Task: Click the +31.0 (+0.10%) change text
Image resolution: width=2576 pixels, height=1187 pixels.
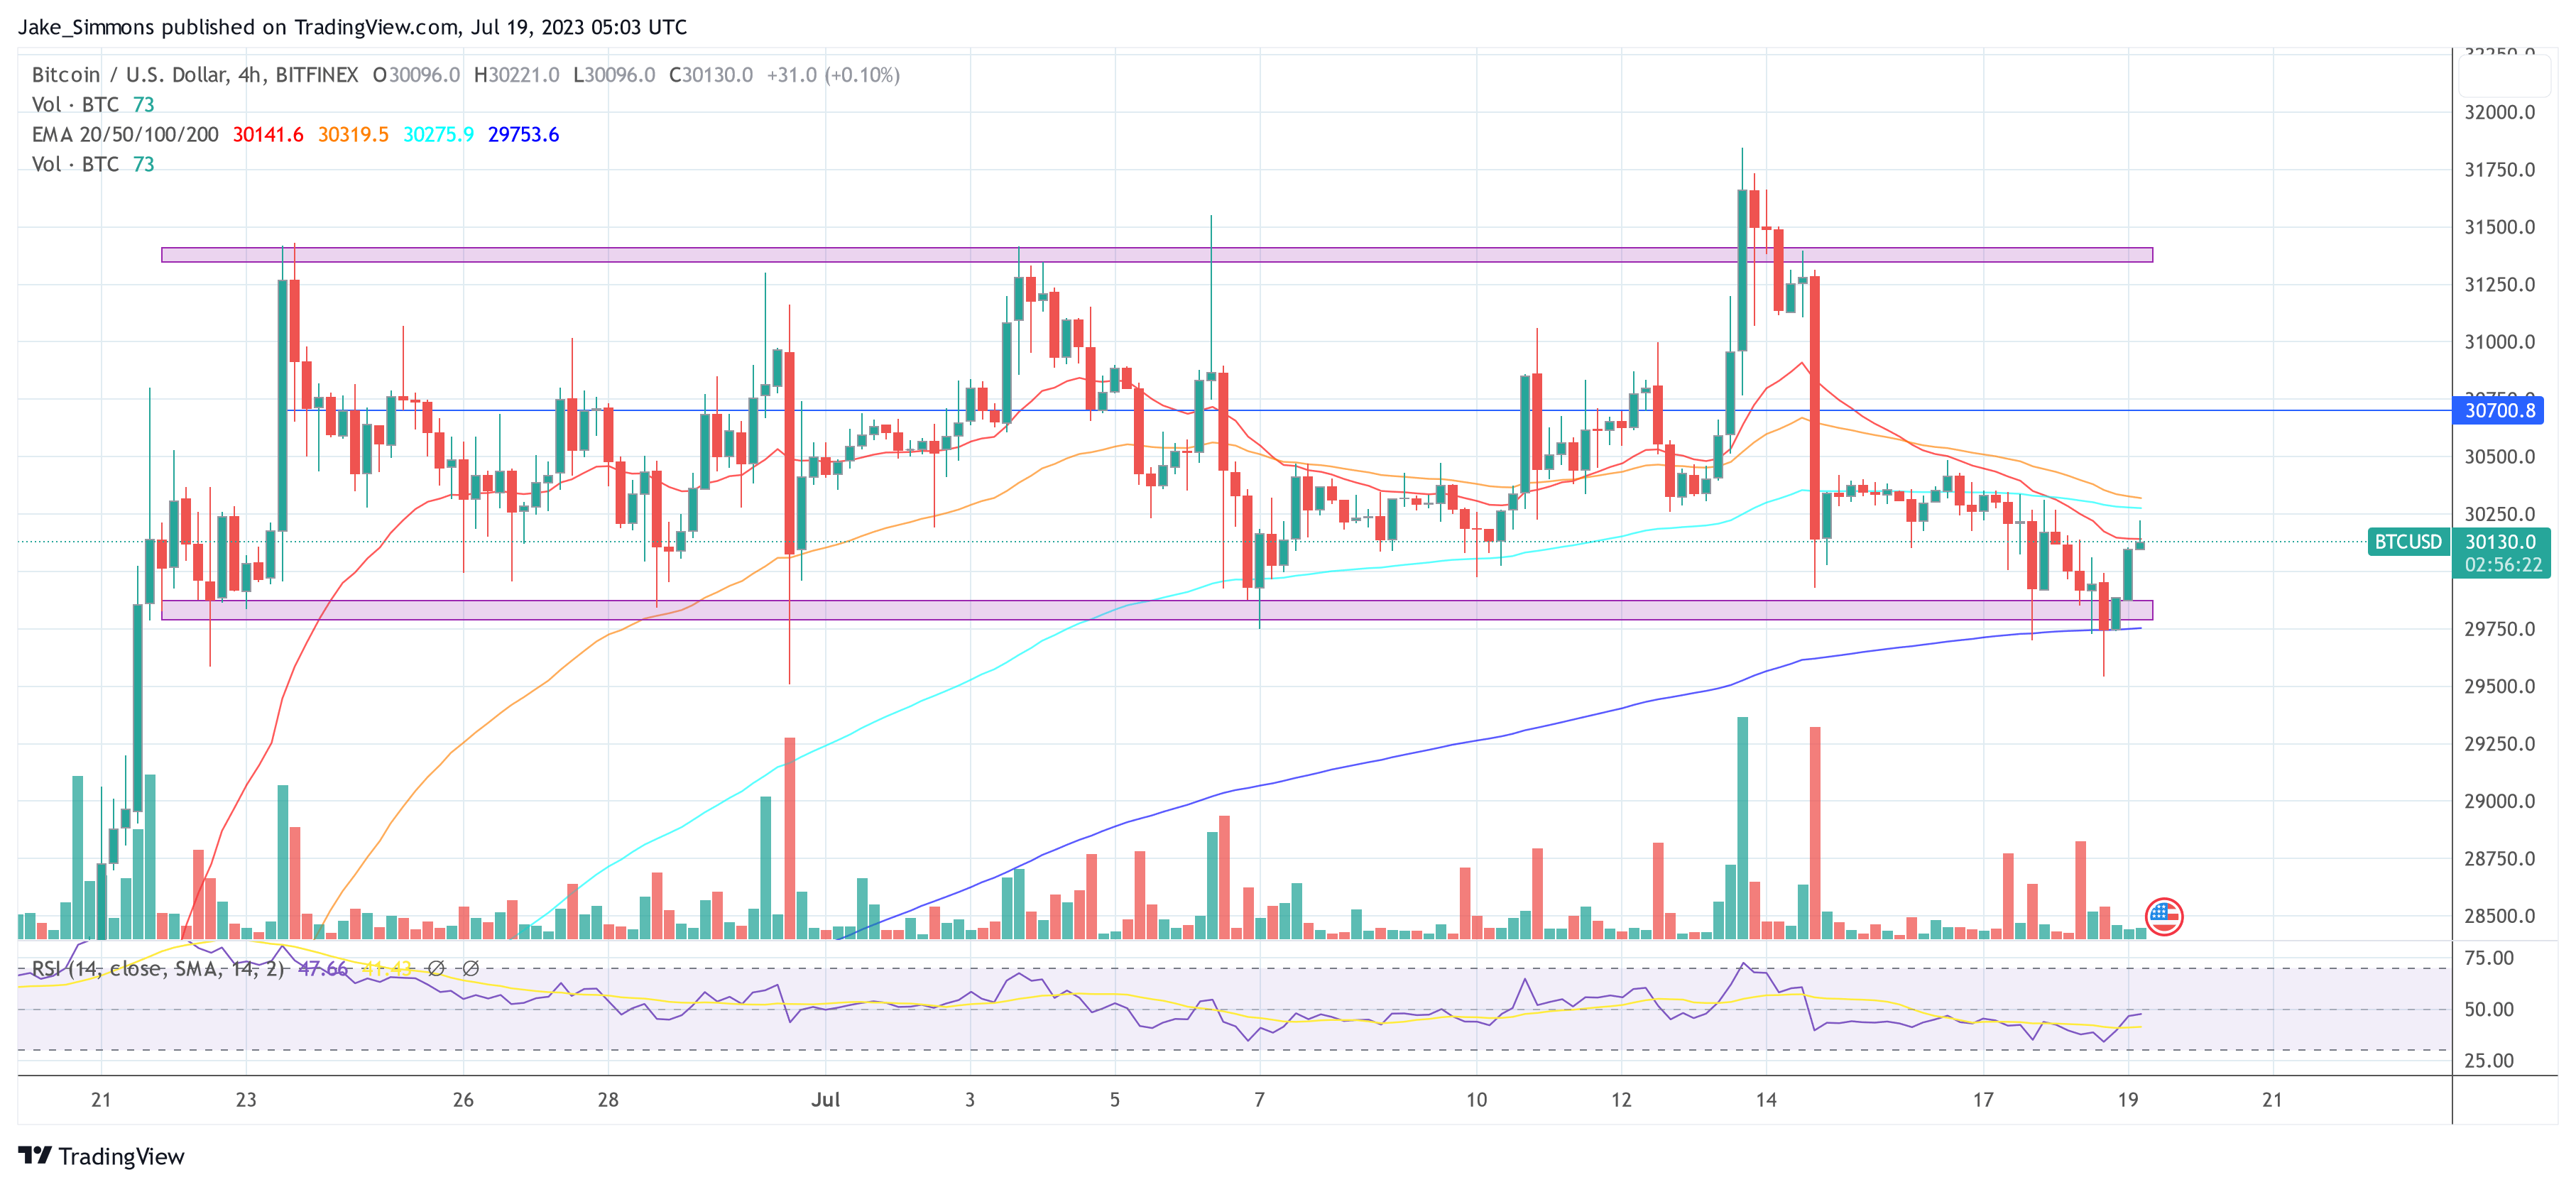Action: (x=833, y=75)
